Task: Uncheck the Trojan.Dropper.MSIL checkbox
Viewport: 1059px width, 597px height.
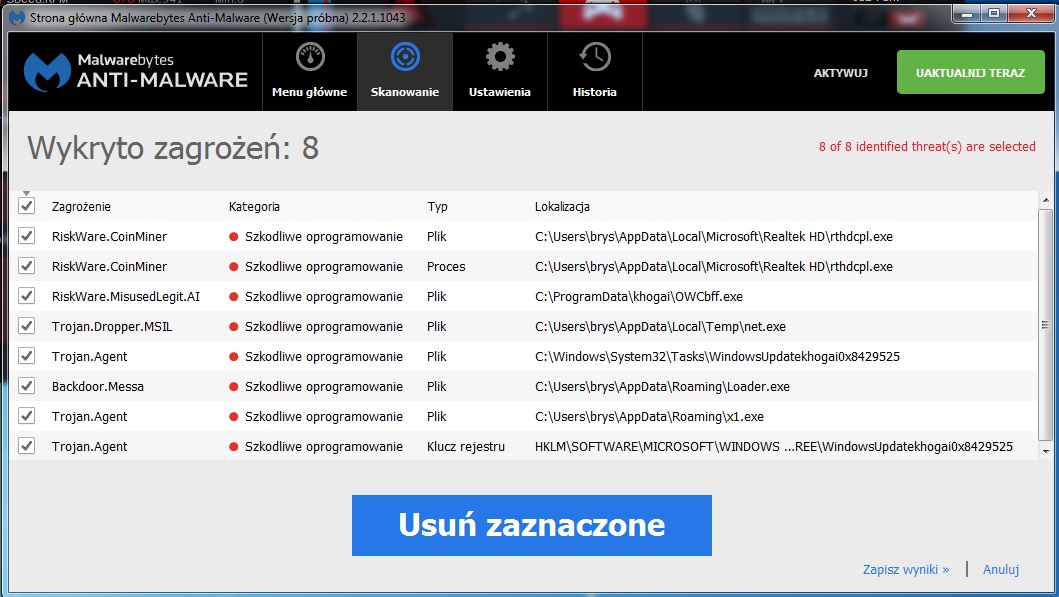Action: (26, 326)
